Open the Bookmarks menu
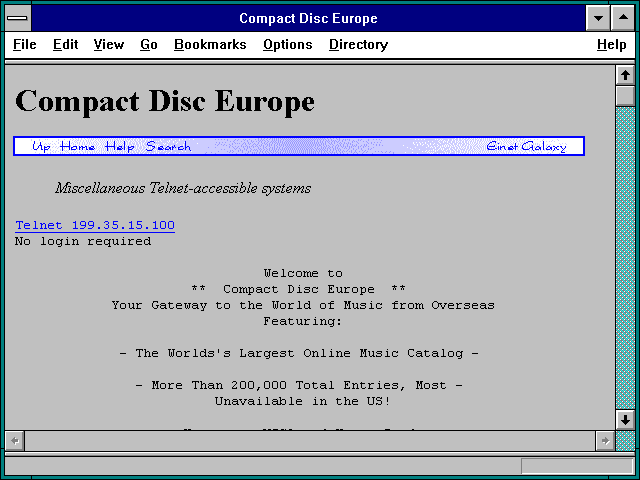640x480 pixels. click(x=210, y=44)
